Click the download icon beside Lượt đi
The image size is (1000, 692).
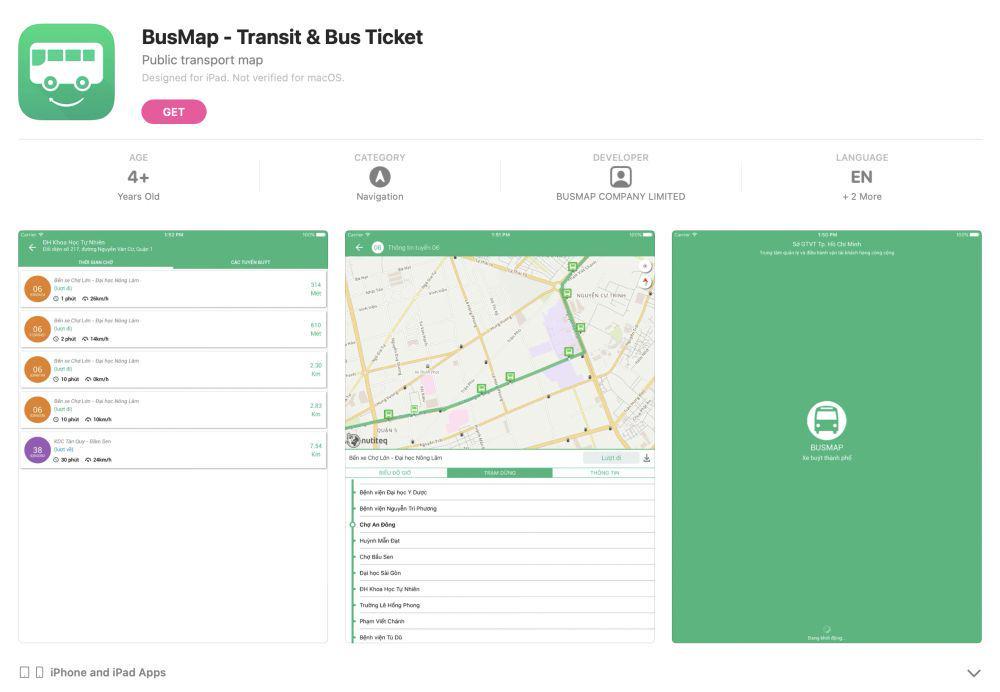(x=647, y=458)
